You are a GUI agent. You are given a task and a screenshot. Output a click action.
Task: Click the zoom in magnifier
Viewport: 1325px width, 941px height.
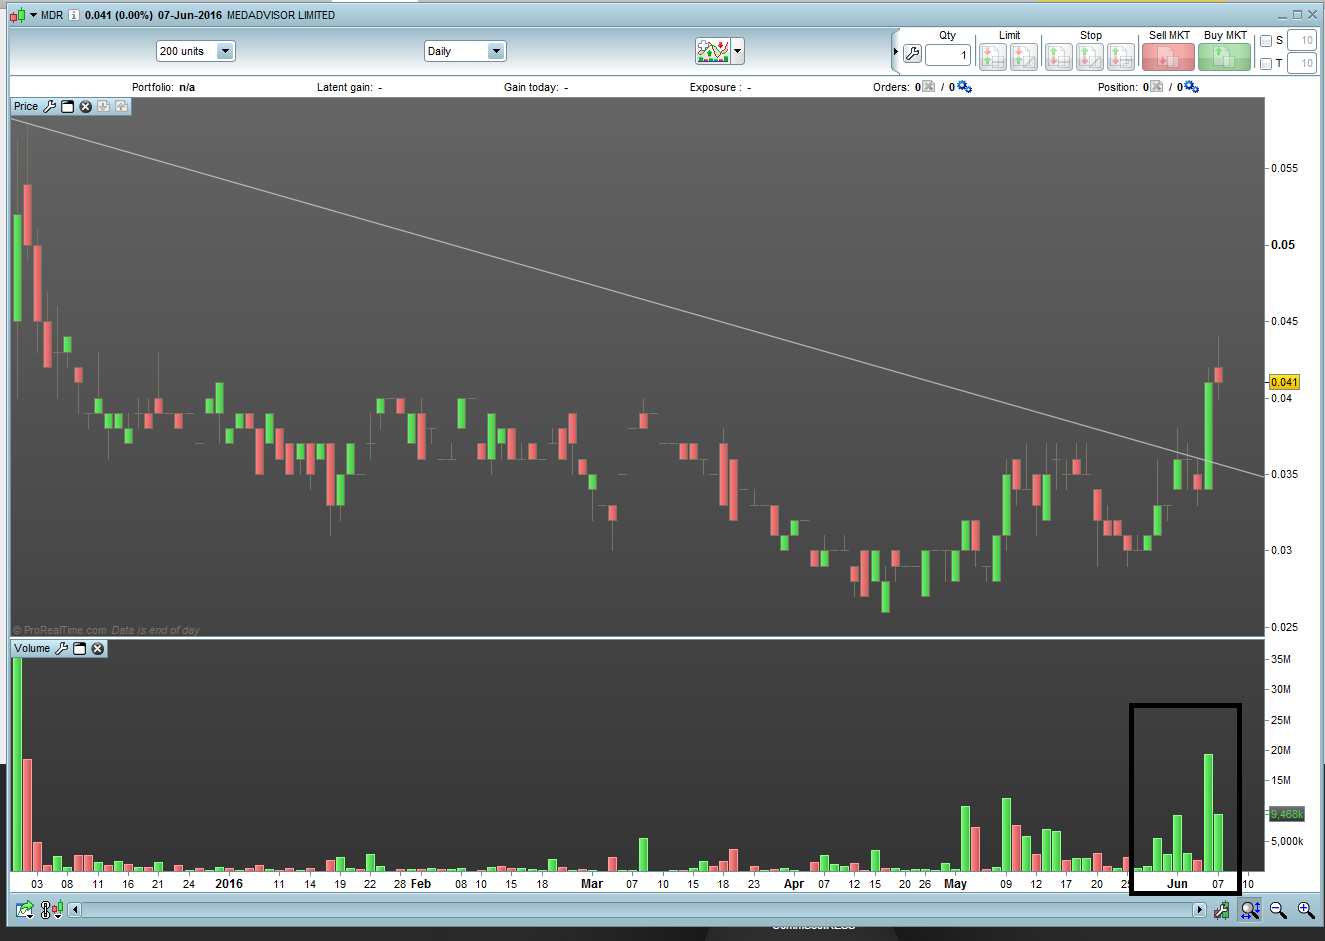coord(1306,909)
